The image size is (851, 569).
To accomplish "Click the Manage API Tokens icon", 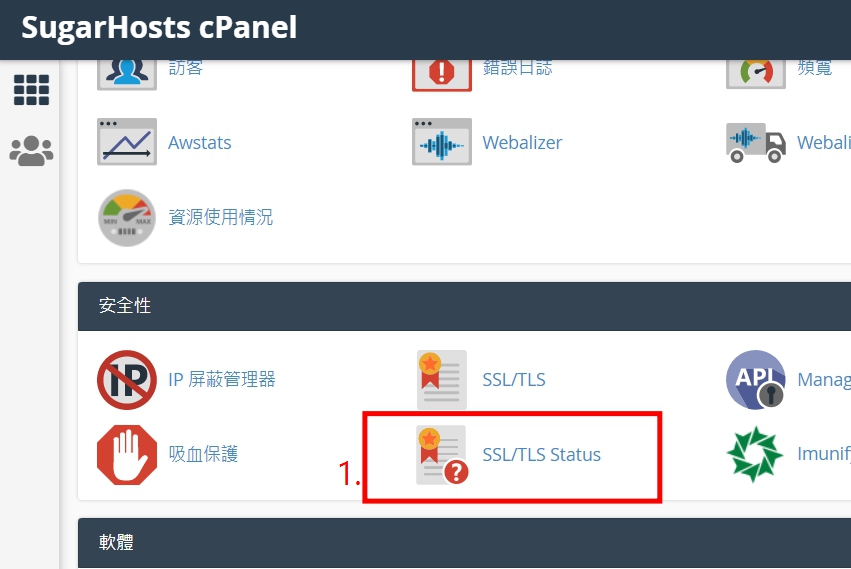I will [755, 380].
